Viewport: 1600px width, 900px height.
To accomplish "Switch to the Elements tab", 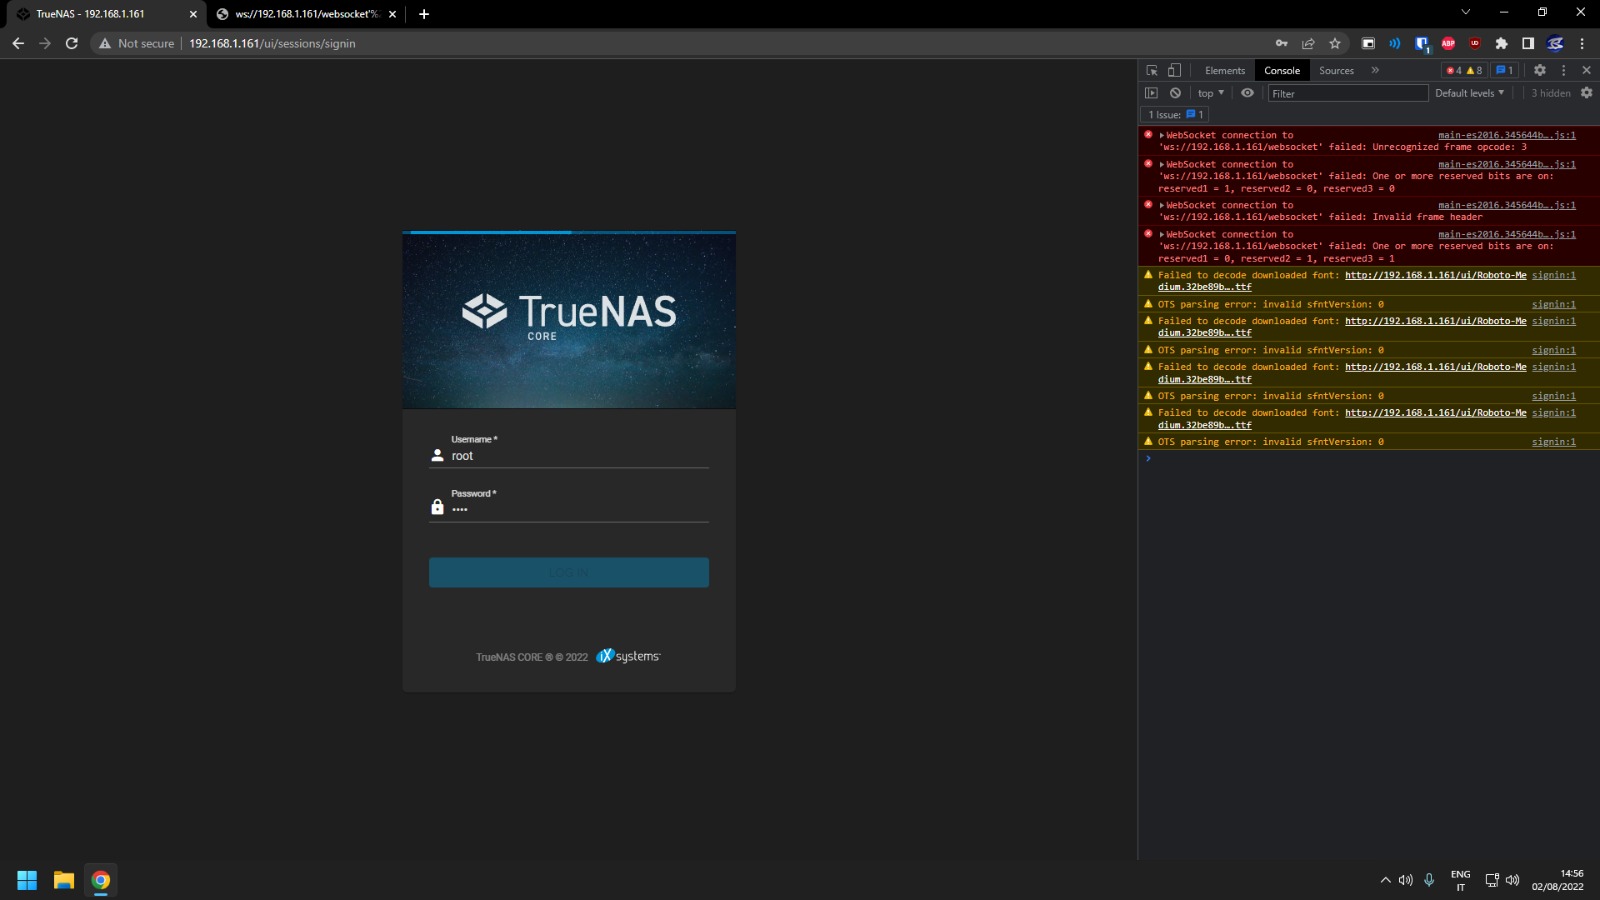I will (x=1225, y=70).
